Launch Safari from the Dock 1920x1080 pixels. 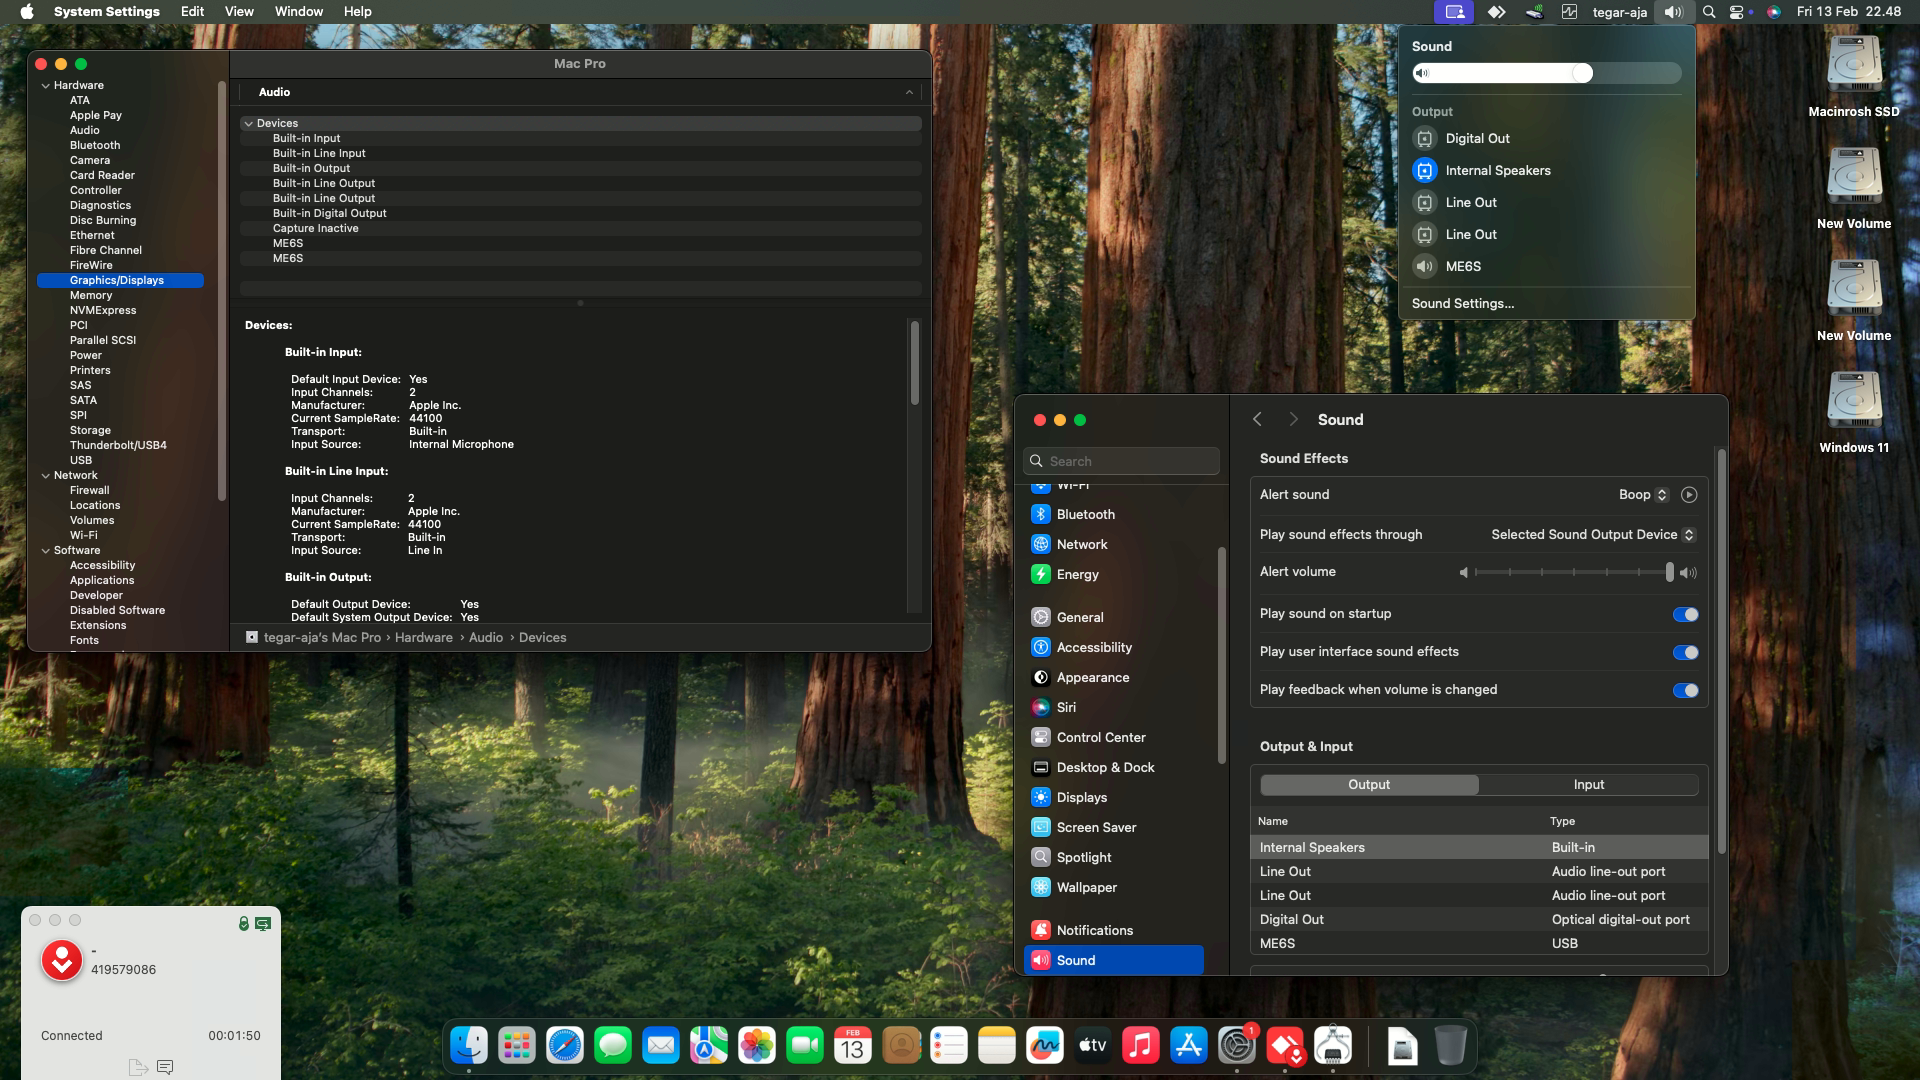565,1046
